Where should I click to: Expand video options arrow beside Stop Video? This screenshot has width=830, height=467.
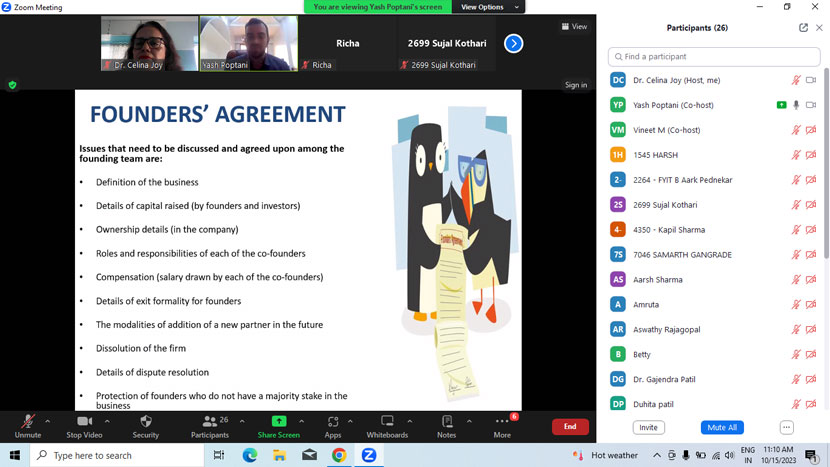coord(107,421)
